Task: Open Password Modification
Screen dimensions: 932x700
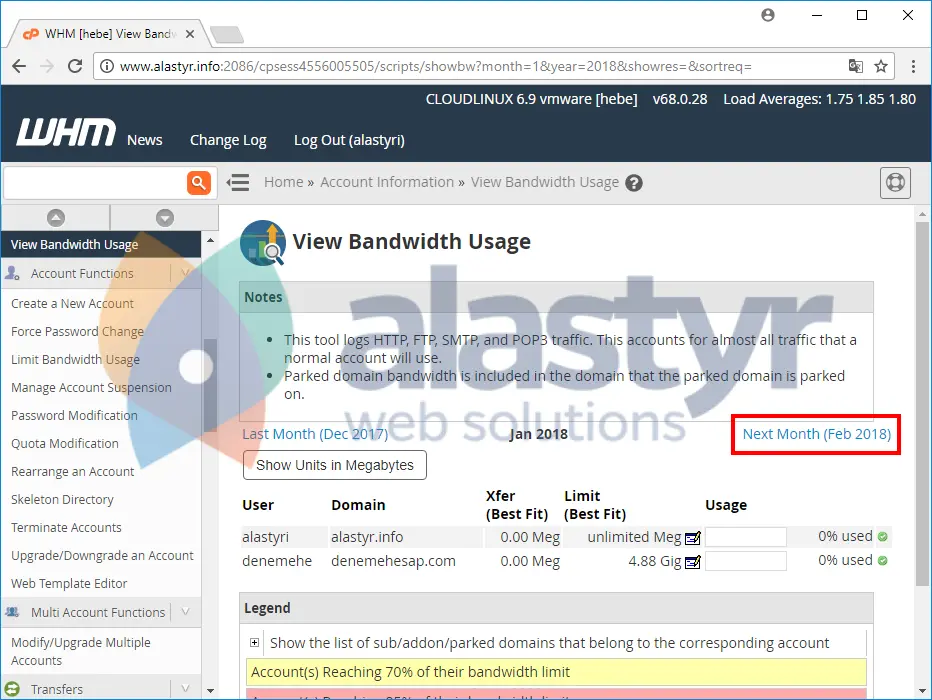Action: click(74, 415)
